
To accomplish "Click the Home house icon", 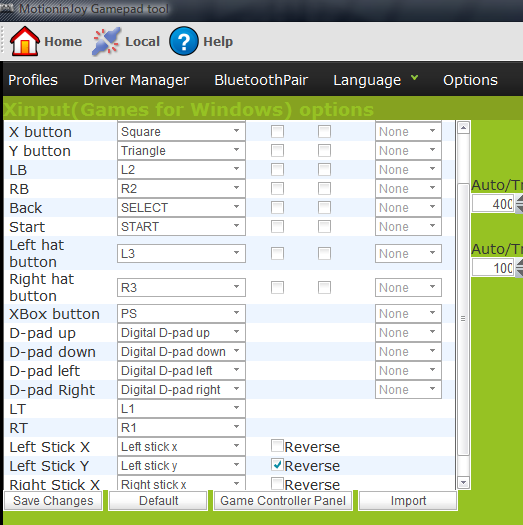I will point(24,41).
